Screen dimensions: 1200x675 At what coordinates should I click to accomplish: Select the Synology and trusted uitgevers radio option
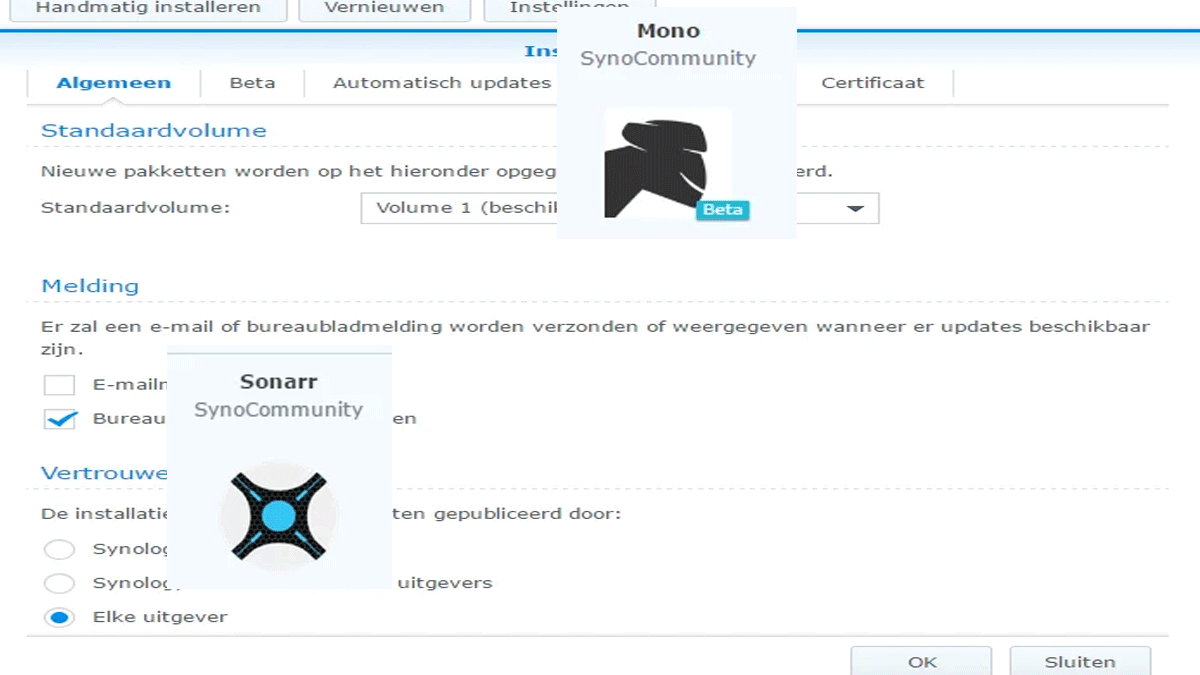point(60,583)
